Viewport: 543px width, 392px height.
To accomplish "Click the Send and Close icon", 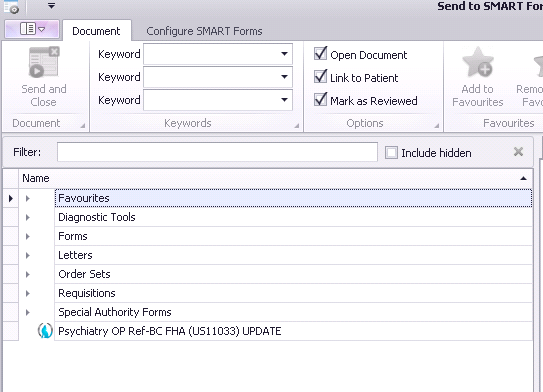I will pos(44,62).
